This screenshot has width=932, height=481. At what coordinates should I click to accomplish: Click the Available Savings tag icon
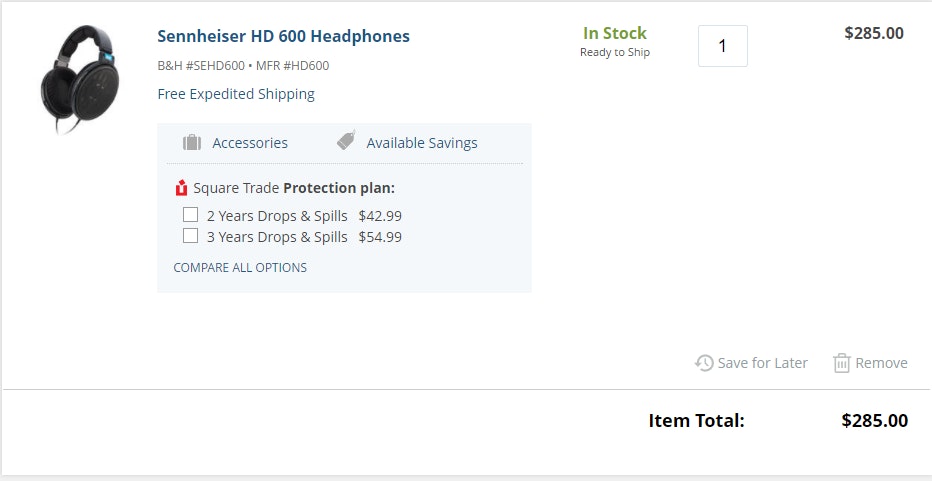coord(346,141)
